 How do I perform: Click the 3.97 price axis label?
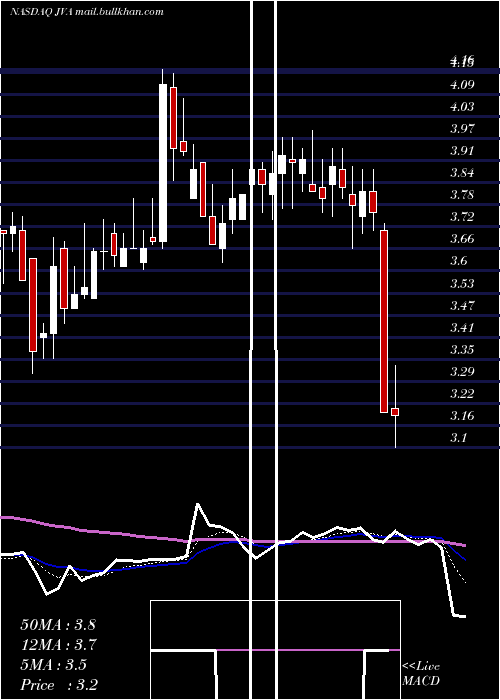point(462,129)
